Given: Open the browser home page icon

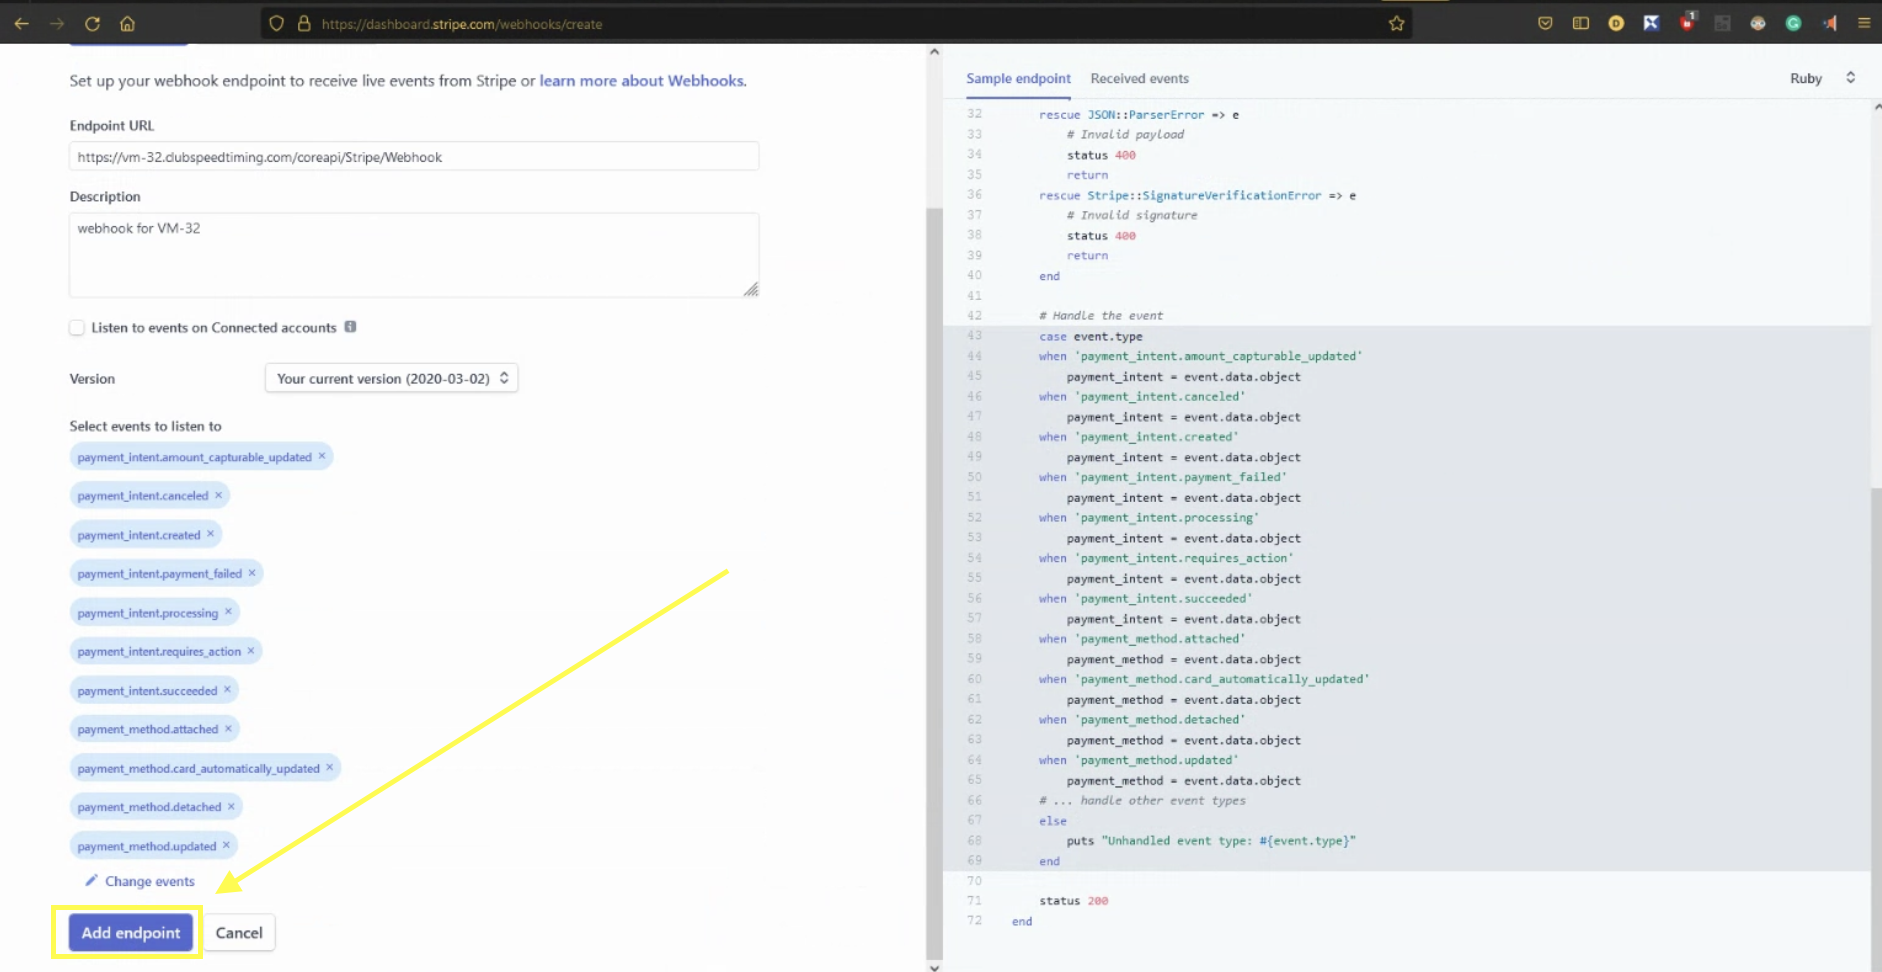Looking at the screenshot, I should point(127,23).
